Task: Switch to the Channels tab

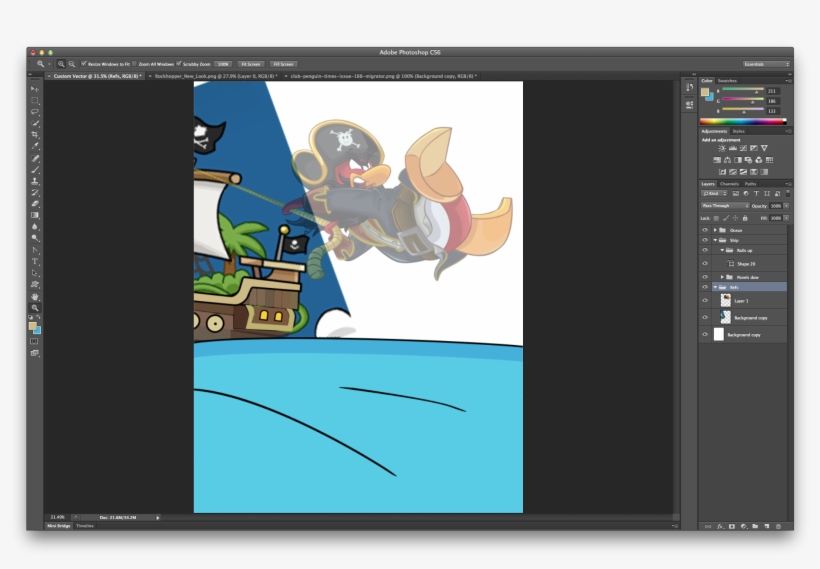Action: [x=729, y=184]
